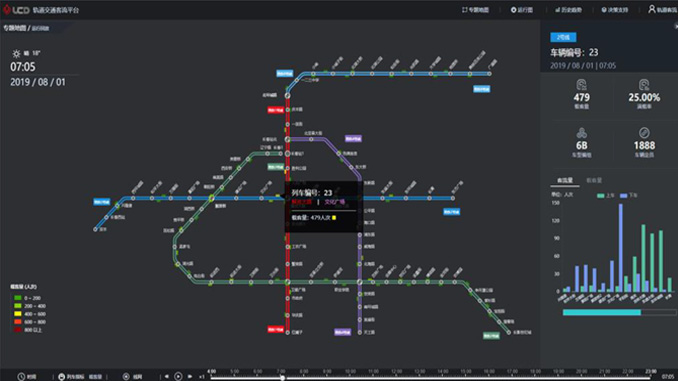
Task: Open the historical trend menu with chart icon
Action: tap(568, 10)
